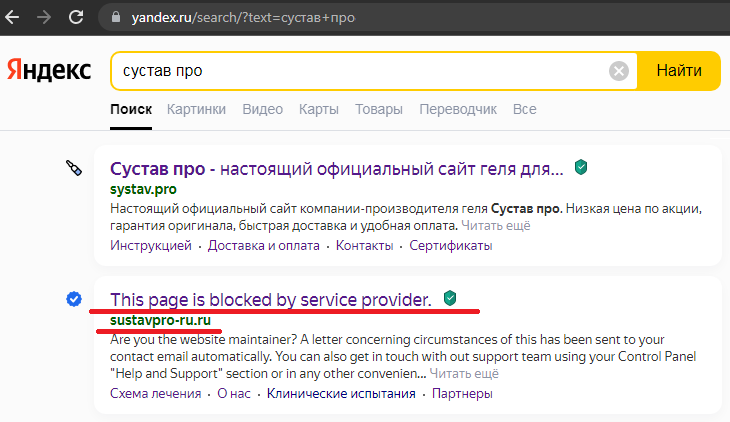This screenshot has height=422, width=730.
Task: Open the О нас sitelink
Action: (234, 394)
